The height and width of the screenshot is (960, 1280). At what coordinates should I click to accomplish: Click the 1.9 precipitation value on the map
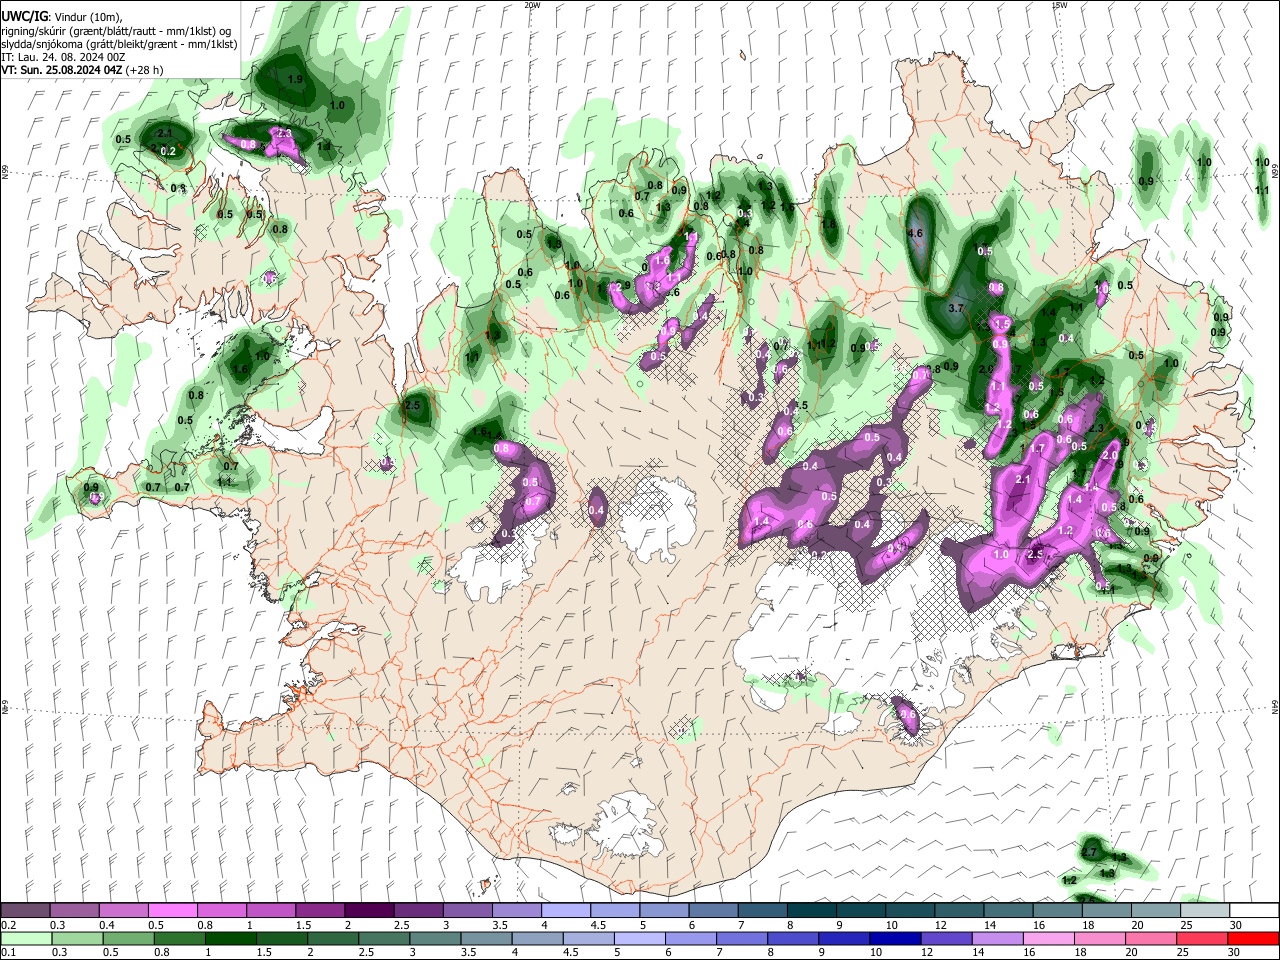(x=295, y=79)
